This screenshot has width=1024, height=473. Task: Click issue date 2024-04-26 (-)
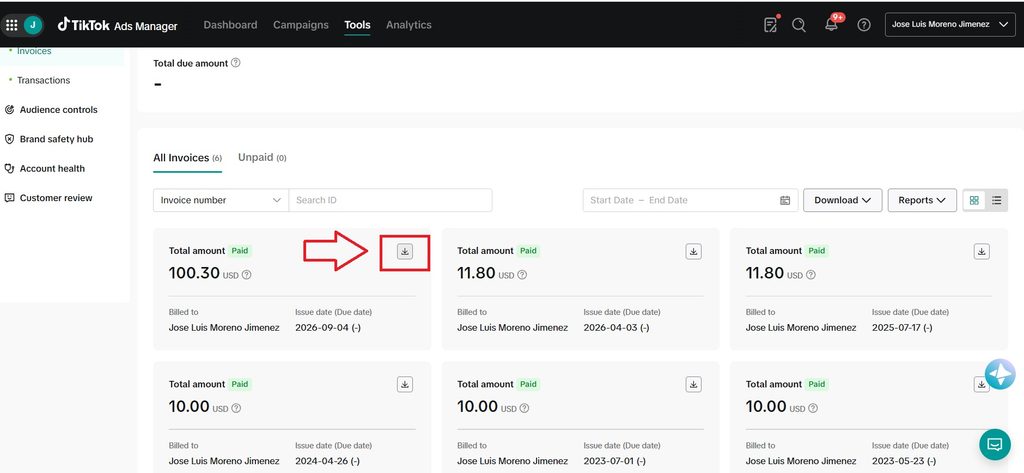click(328, 461)
